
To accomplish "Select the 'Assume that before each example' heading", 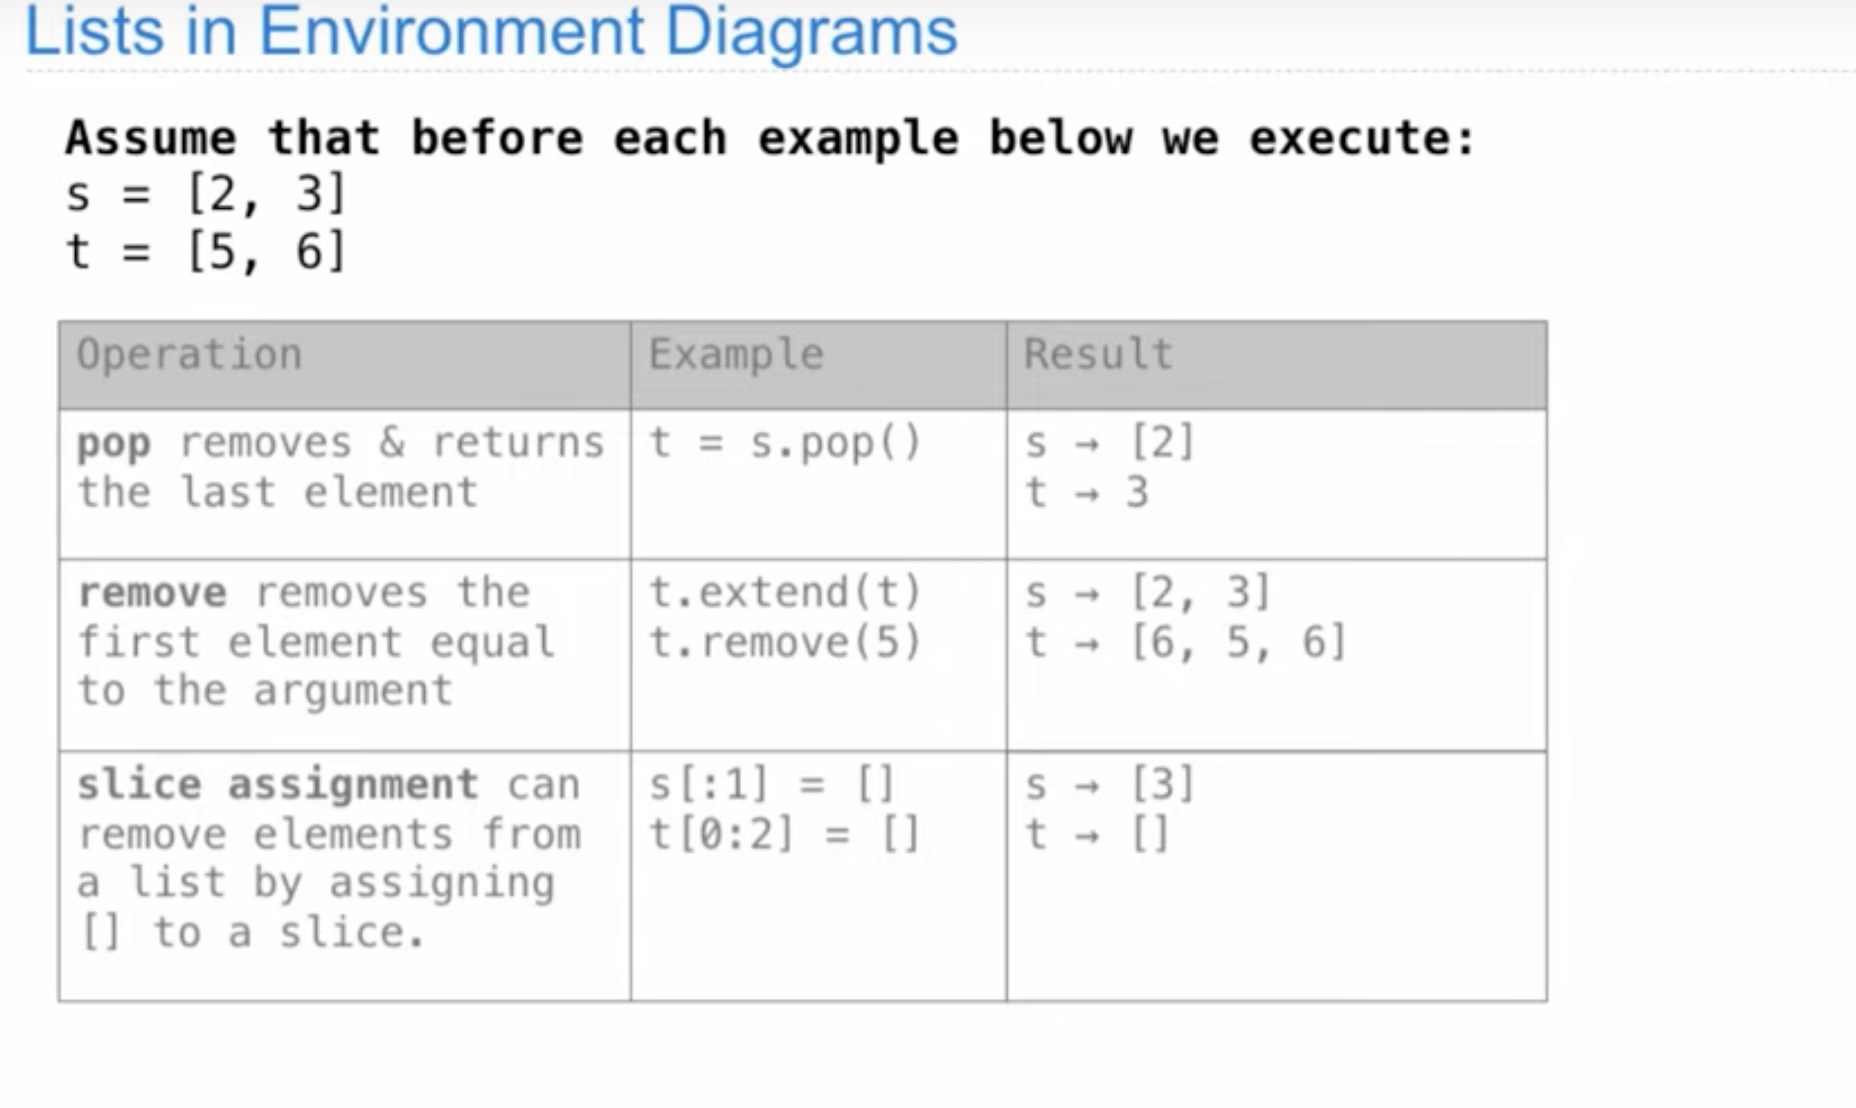I will 770,138.
